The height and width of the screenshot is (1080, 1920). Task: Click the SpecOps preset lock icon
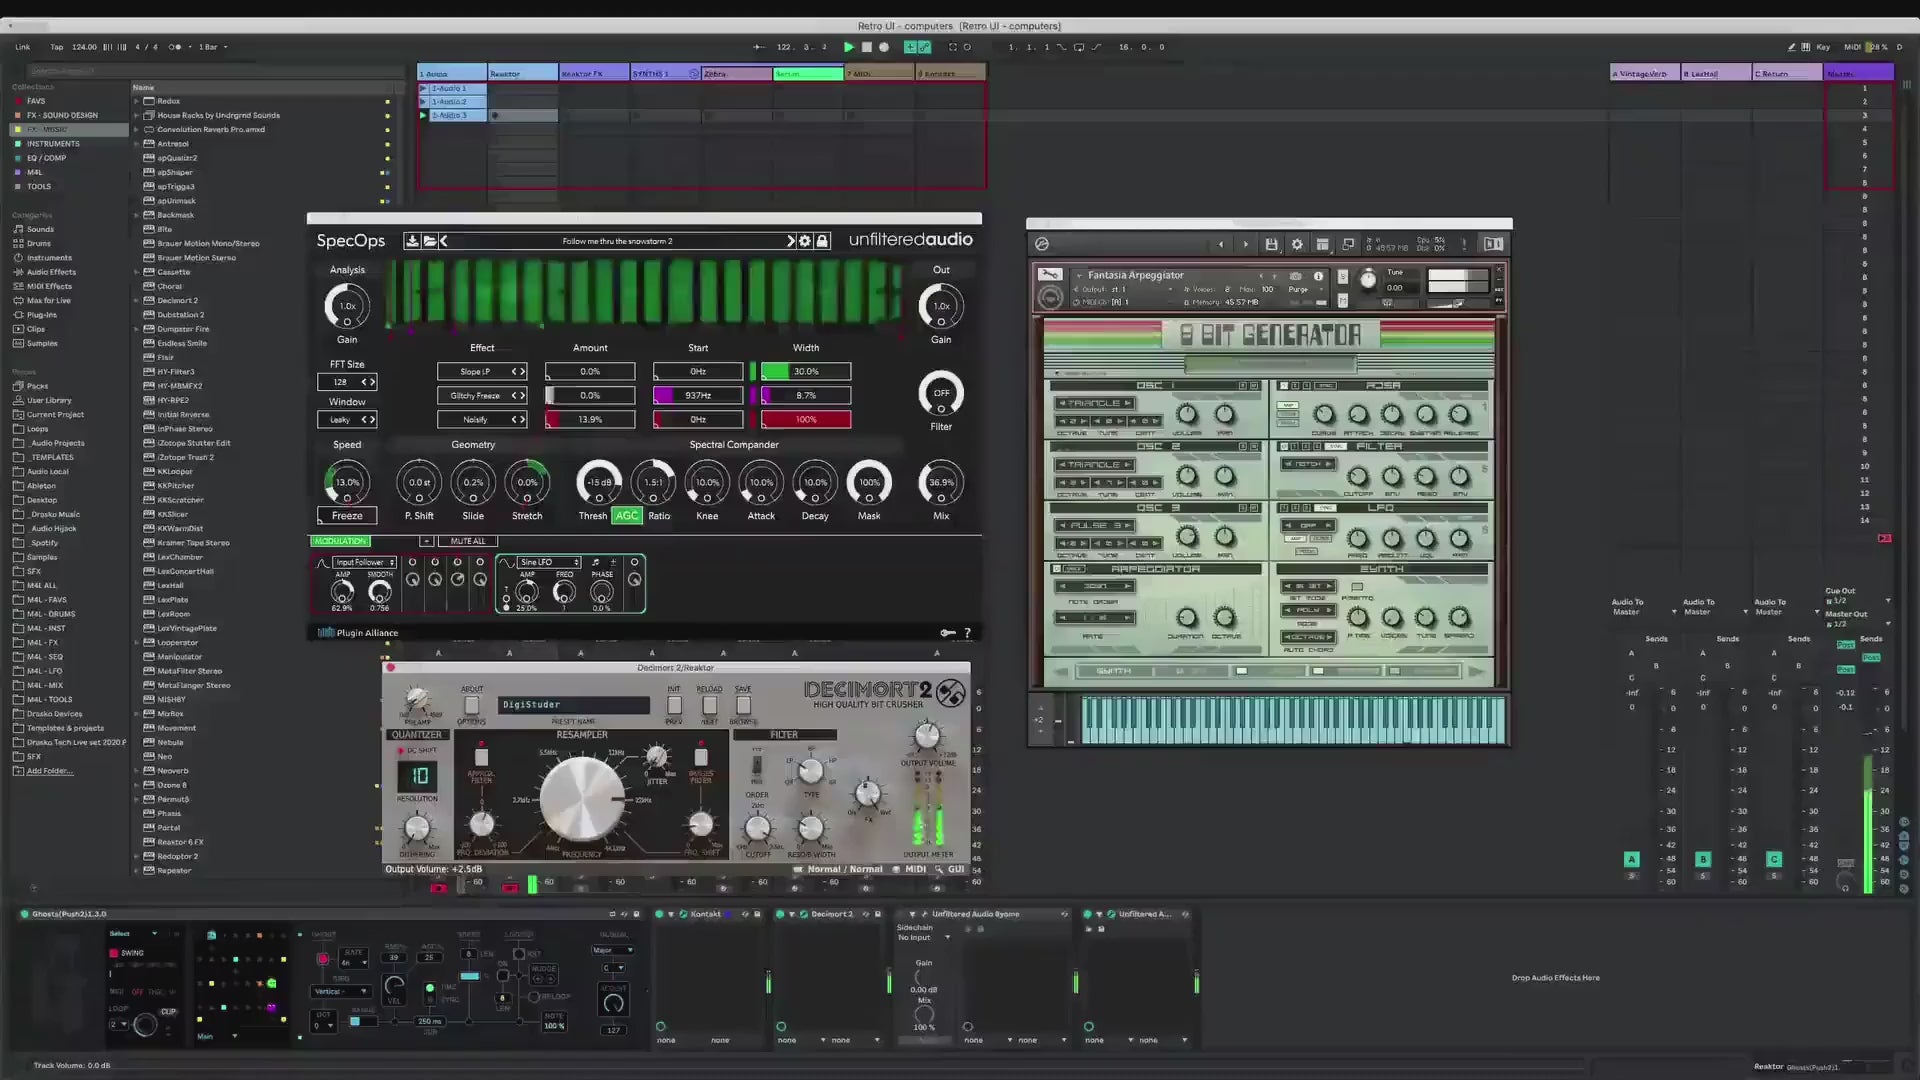click(823, 241)
